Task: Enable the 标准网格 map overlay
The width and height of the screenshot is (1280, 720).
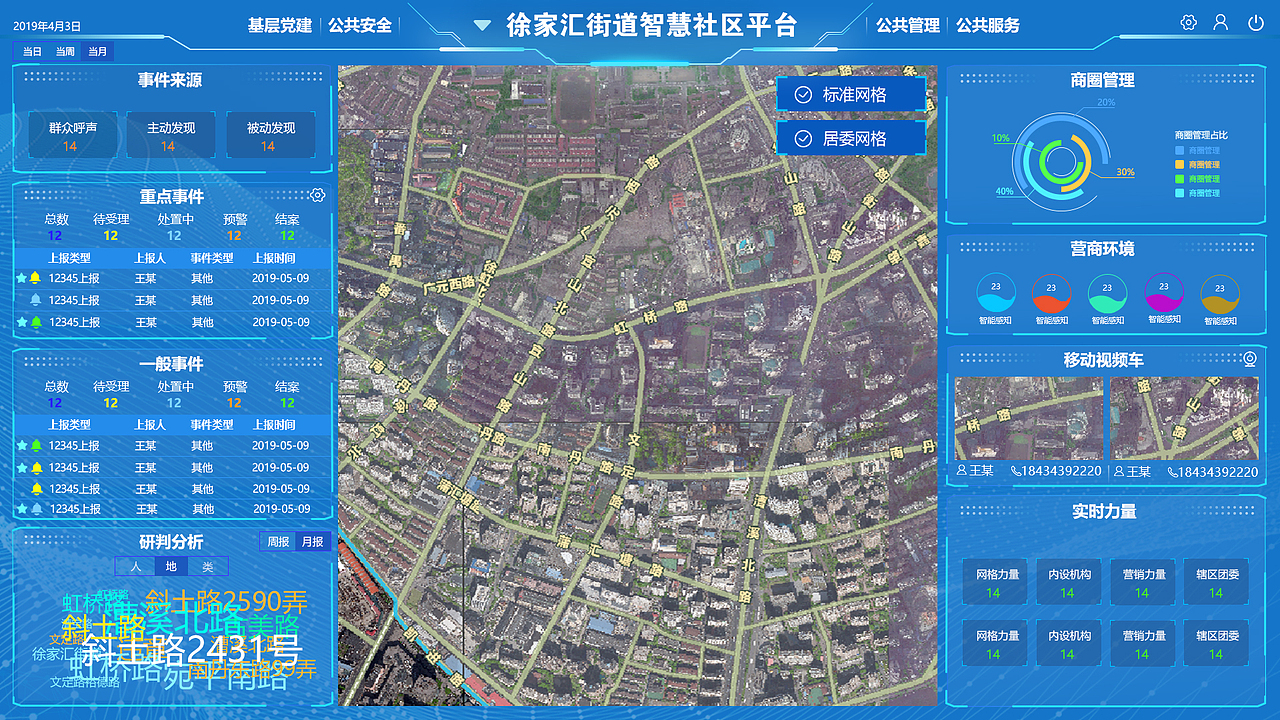Action: (x=851, y=94)
